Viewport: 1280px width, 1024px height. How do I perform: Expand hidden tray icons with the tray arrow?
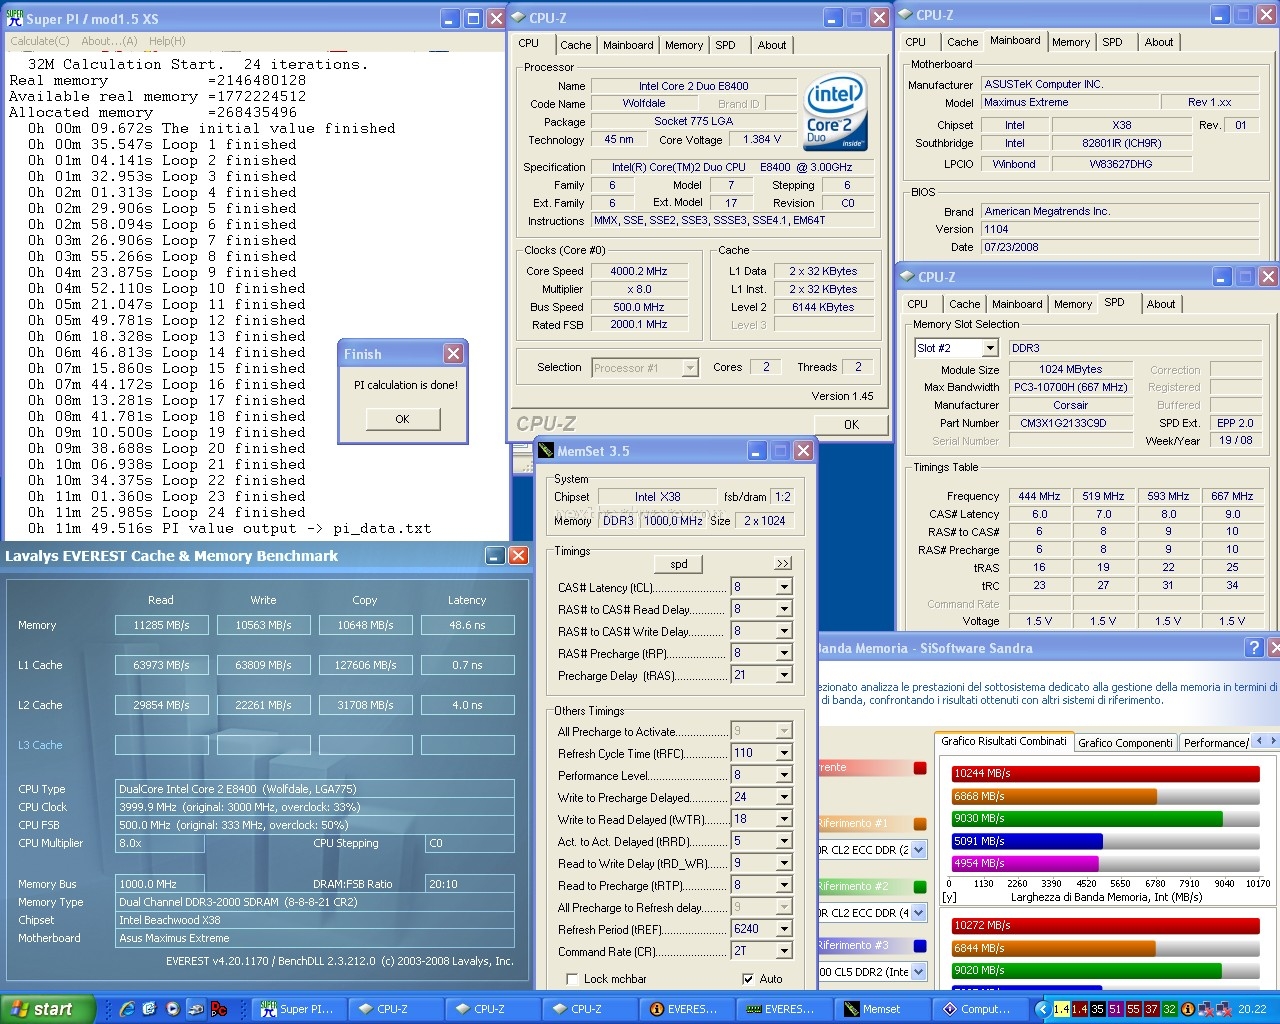(x=1043, y=1009)
